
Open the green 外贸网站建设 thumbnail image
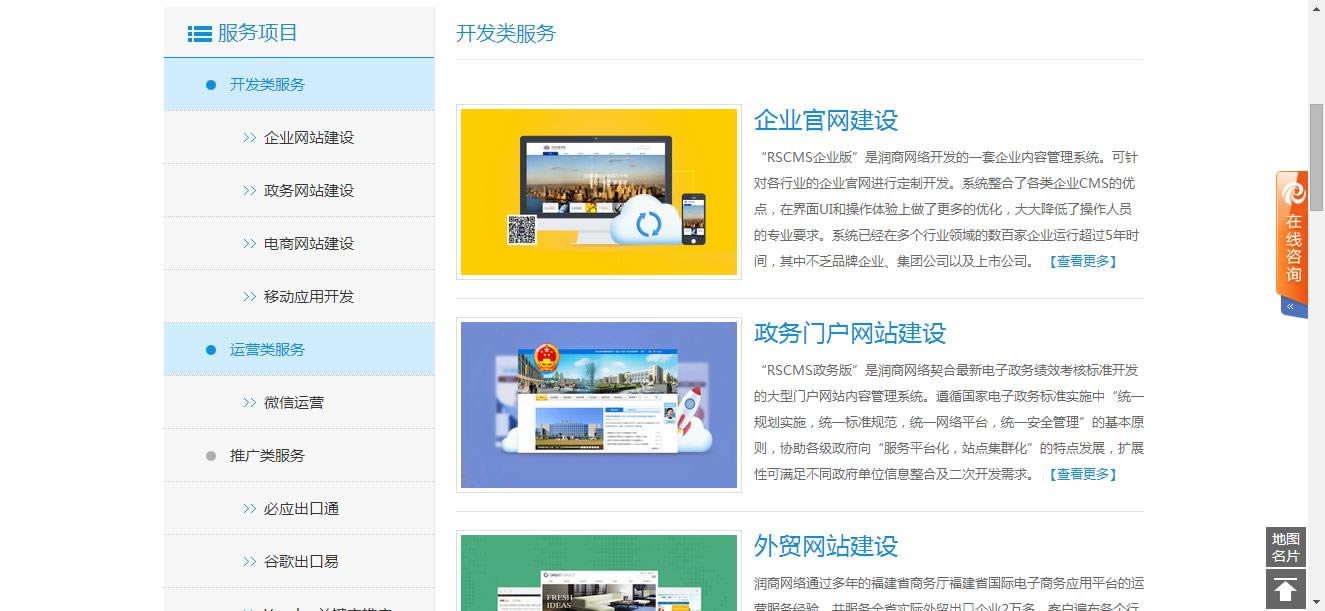click(x=599, y=571)
